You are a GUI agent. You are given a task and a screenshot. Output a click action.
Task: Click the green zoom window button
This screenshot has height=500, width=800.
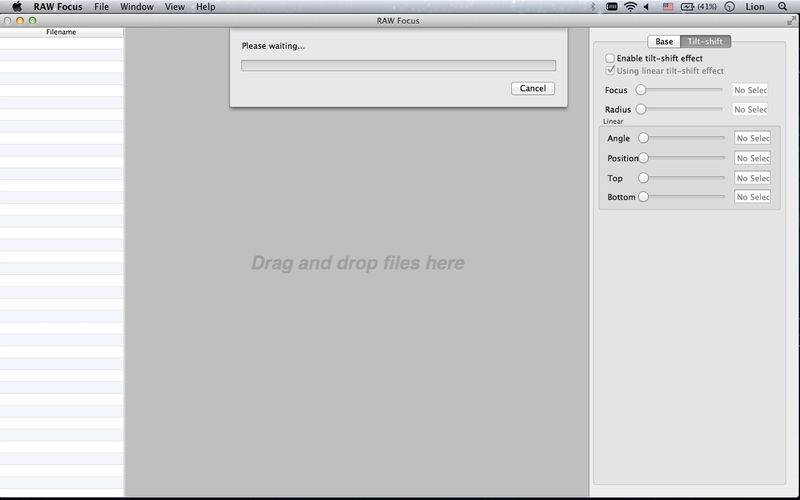[x=33, y=21]
